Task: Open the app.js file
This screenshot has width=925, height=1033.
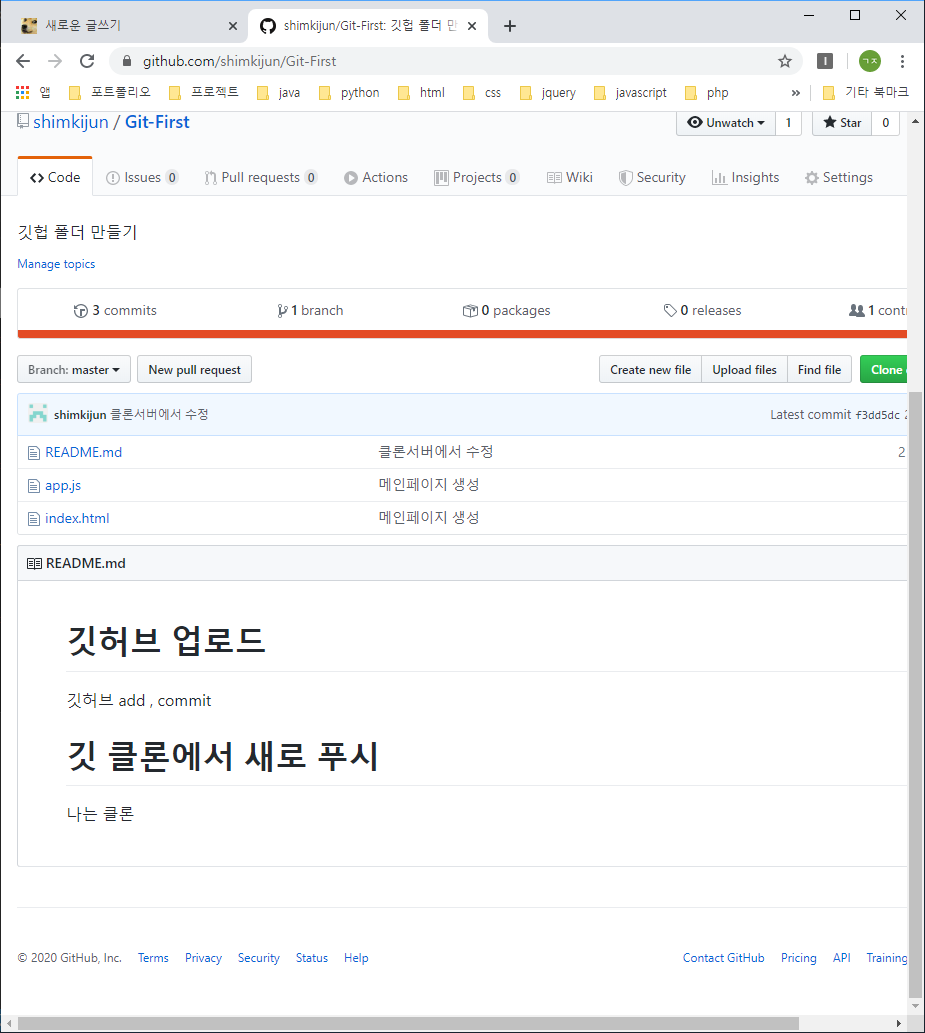Action: point(63,486)
